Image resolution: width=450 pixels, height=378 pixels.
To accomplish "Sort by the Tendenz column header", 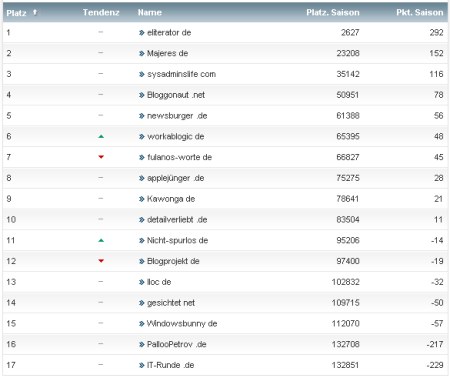I will pyautogui.click(x=101, y=13).
